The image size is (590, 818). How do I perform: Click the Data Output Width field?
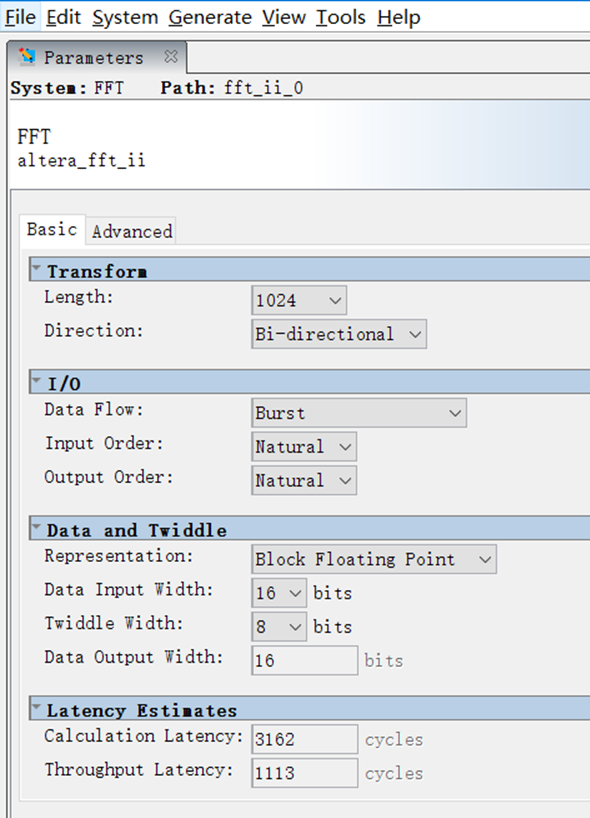coord(305,660)
